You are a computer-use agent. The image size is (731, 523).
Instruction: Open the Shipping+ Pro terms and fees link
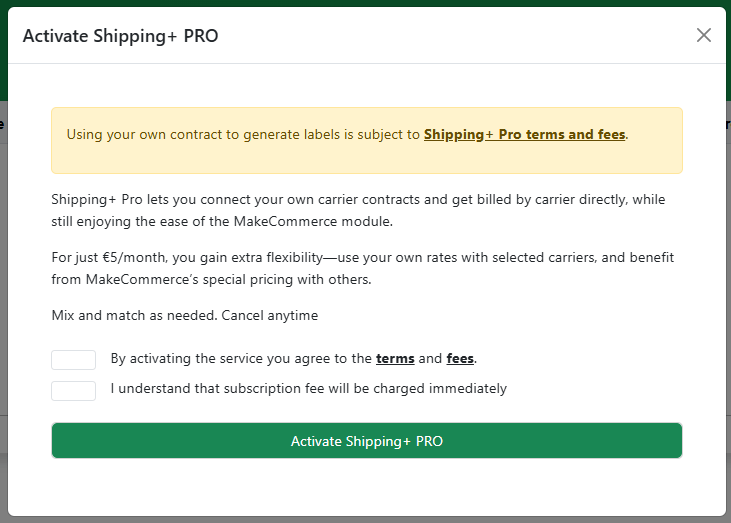[x=525, y=134]
